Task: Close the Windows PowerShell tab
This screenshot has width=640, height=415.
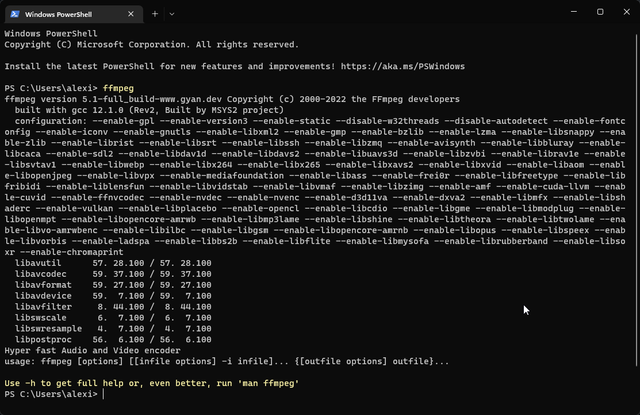Action: tap(129, 14)
